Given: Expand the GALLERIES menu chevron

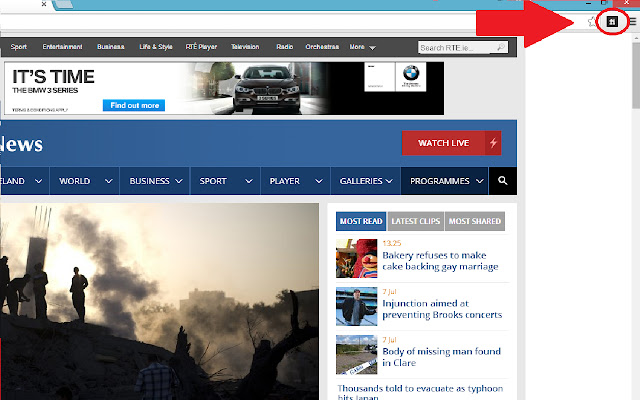Looking at the screenshot, I should tap(389, 181).
